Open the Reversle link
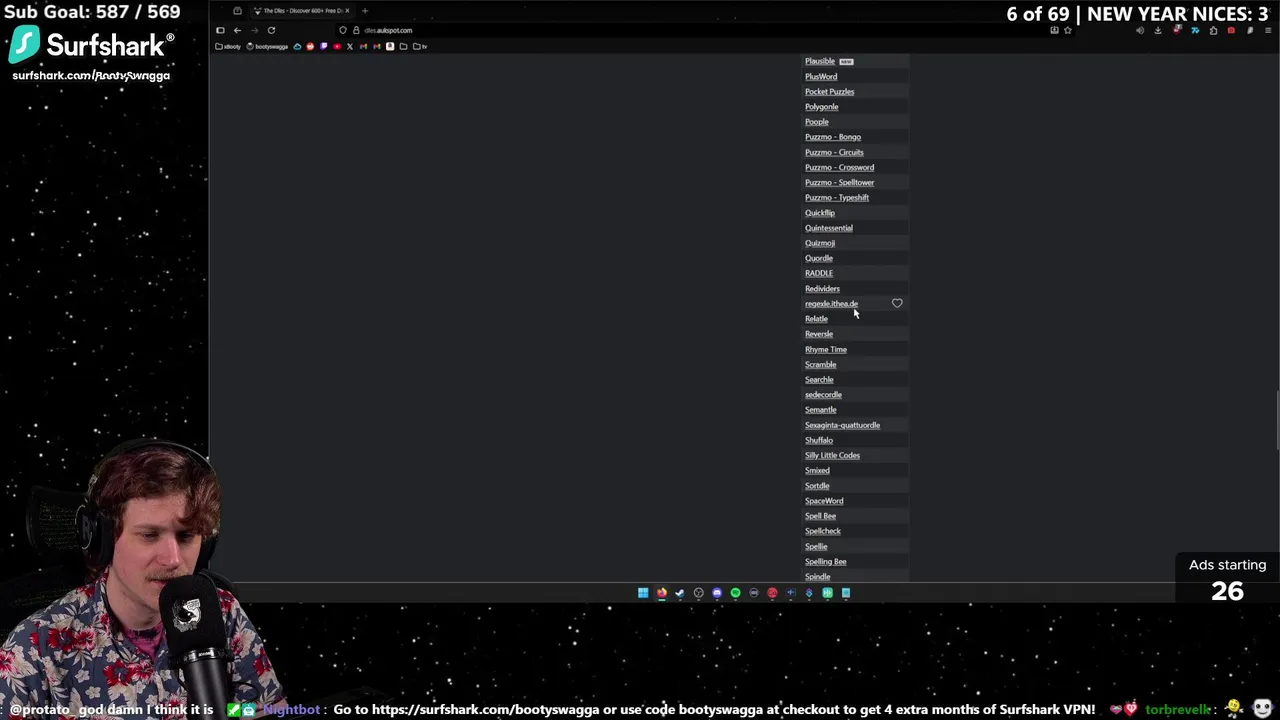Viewport: 1280px width, 720px height. pos(818,334)
